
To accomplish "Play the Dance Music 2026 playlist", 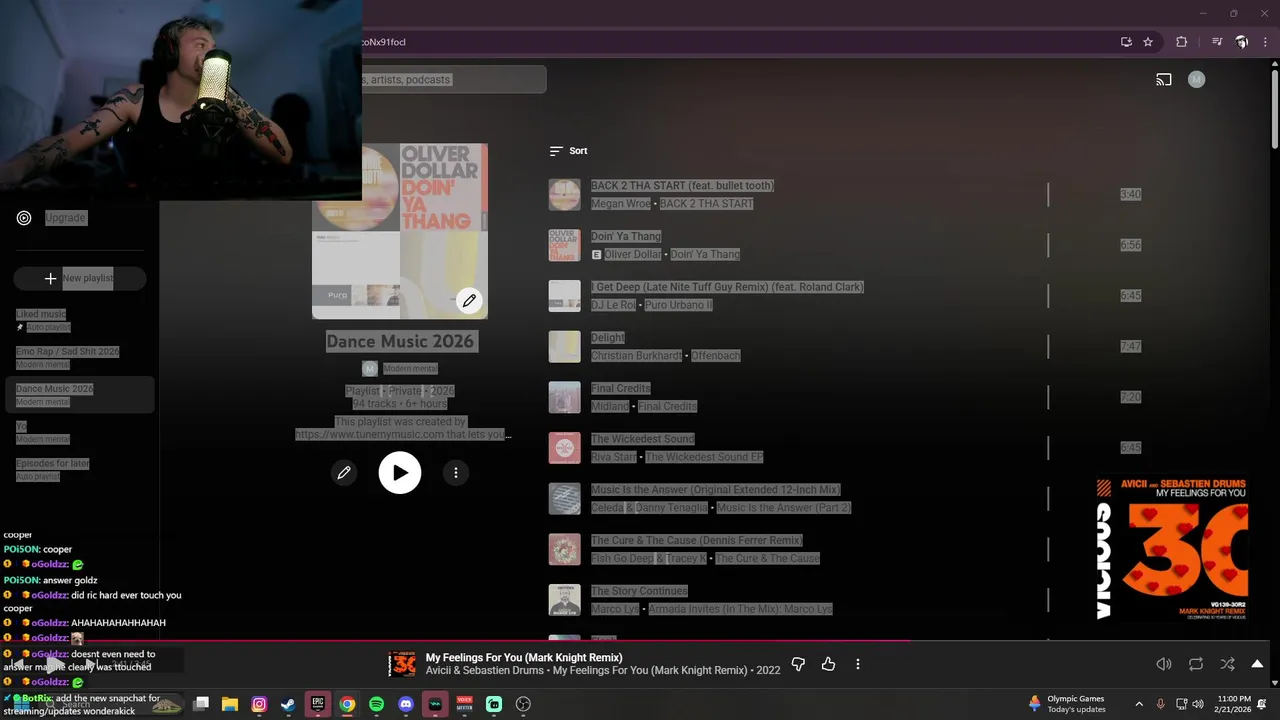I will pyautogui.click(x=400, y=473).
